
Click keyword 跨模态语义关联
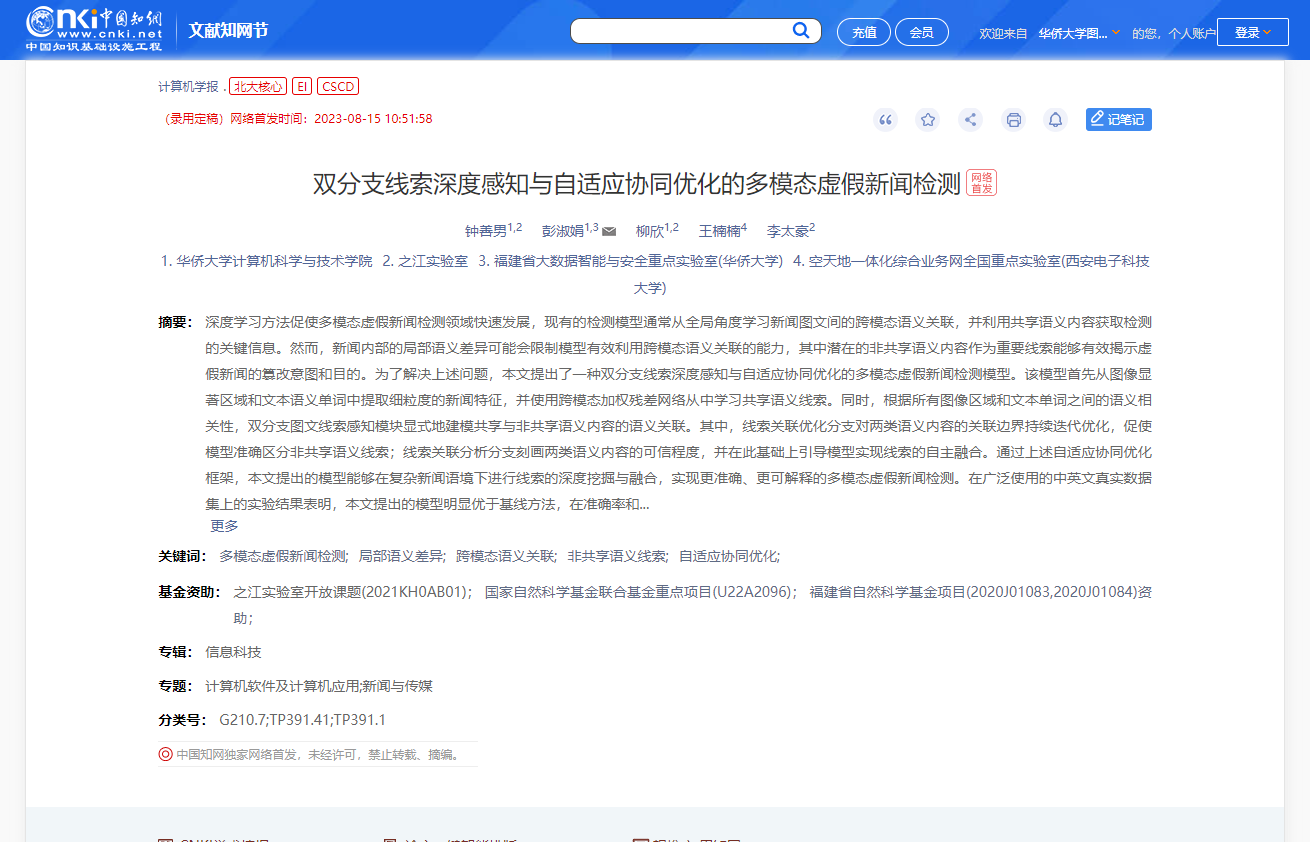pyautogui.click(x=505, y=556)
